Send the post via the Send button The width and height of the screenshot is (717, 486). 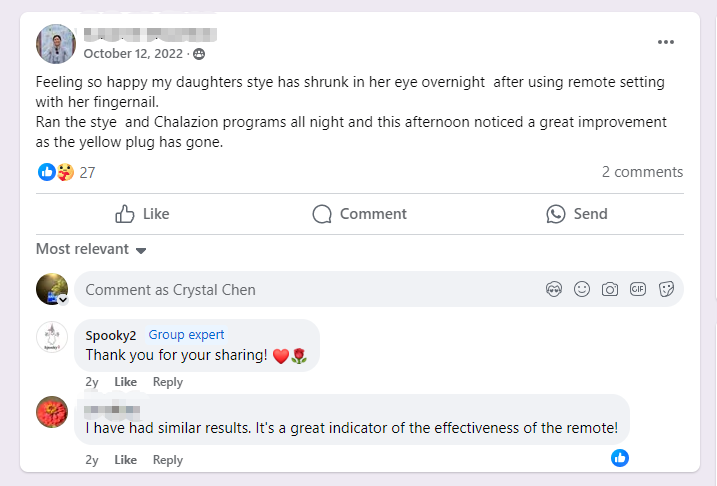point(577,213)
